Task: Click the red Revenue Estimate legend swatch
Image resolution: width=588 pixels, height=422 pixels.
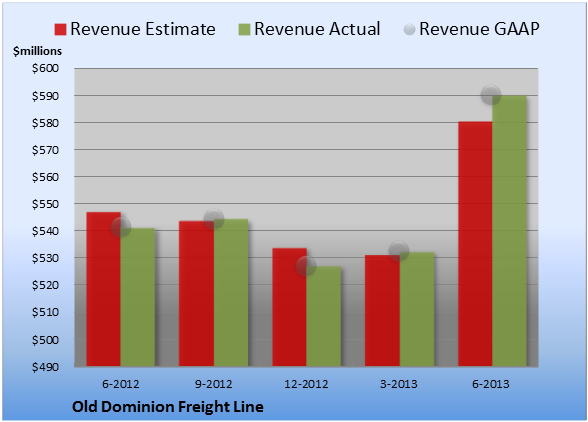Action: pyautogui.click(x=60, y=30)
